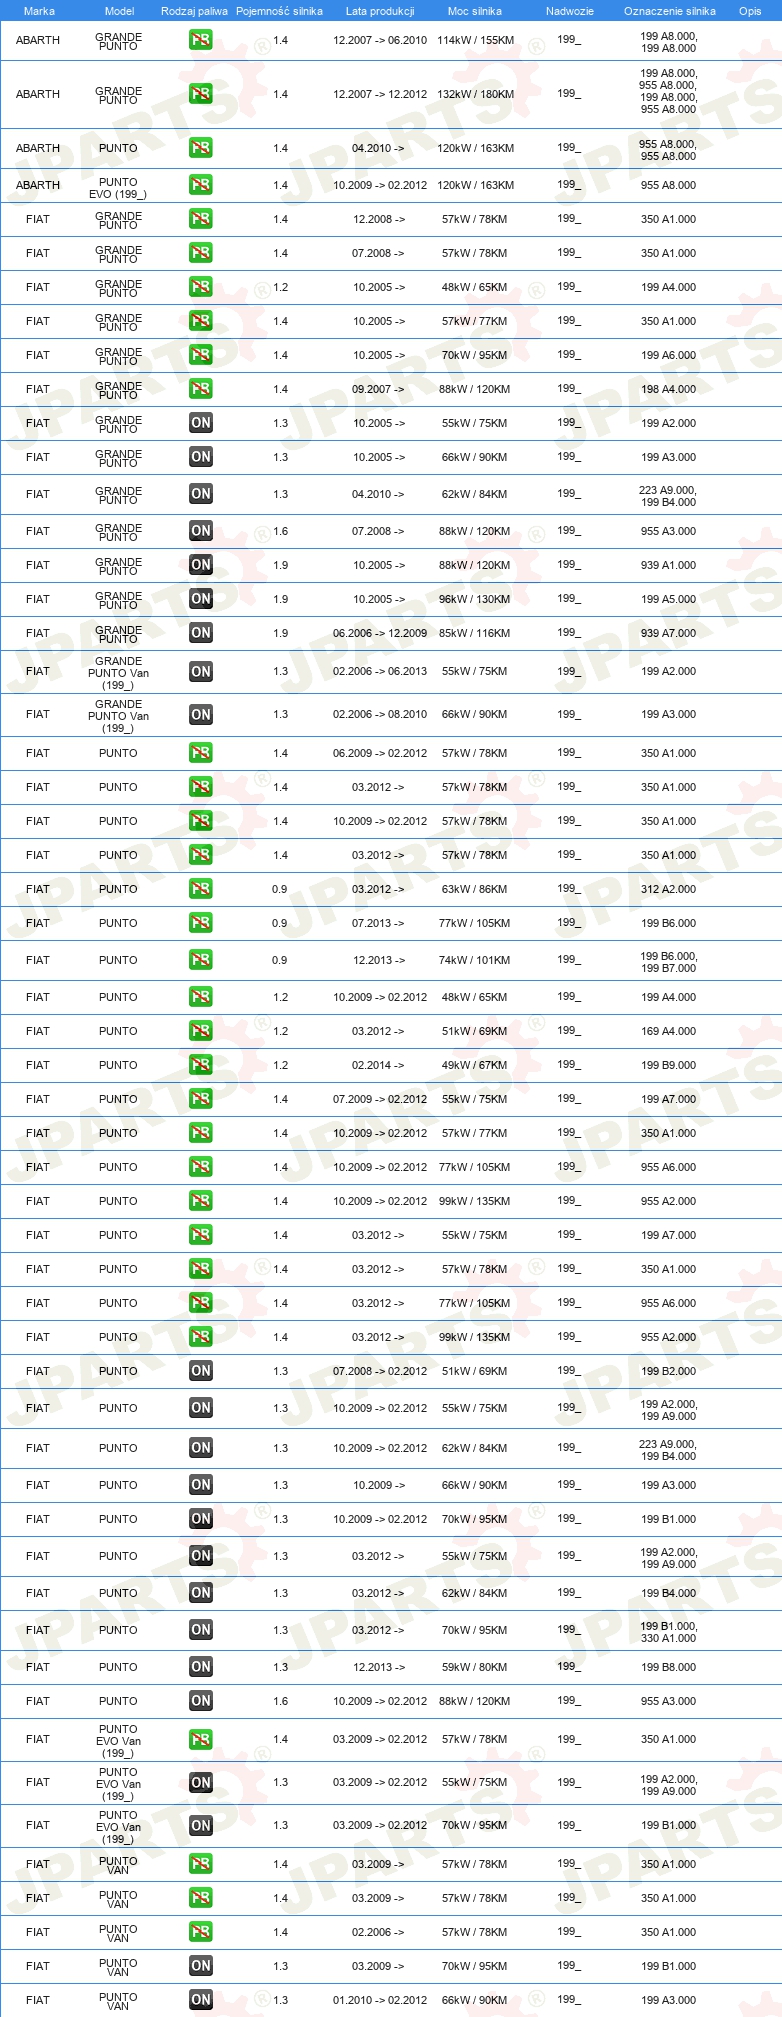Select the '199 A6.000' engine code cell
The height and width of the screenshot is (2017, 782).
pos(669,356)
